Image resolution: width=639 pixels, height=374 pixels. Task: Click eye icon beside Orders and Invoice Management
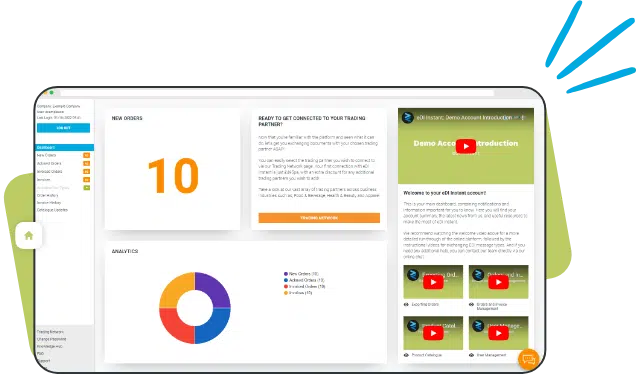pyautogui.click(x=471, y=304)
